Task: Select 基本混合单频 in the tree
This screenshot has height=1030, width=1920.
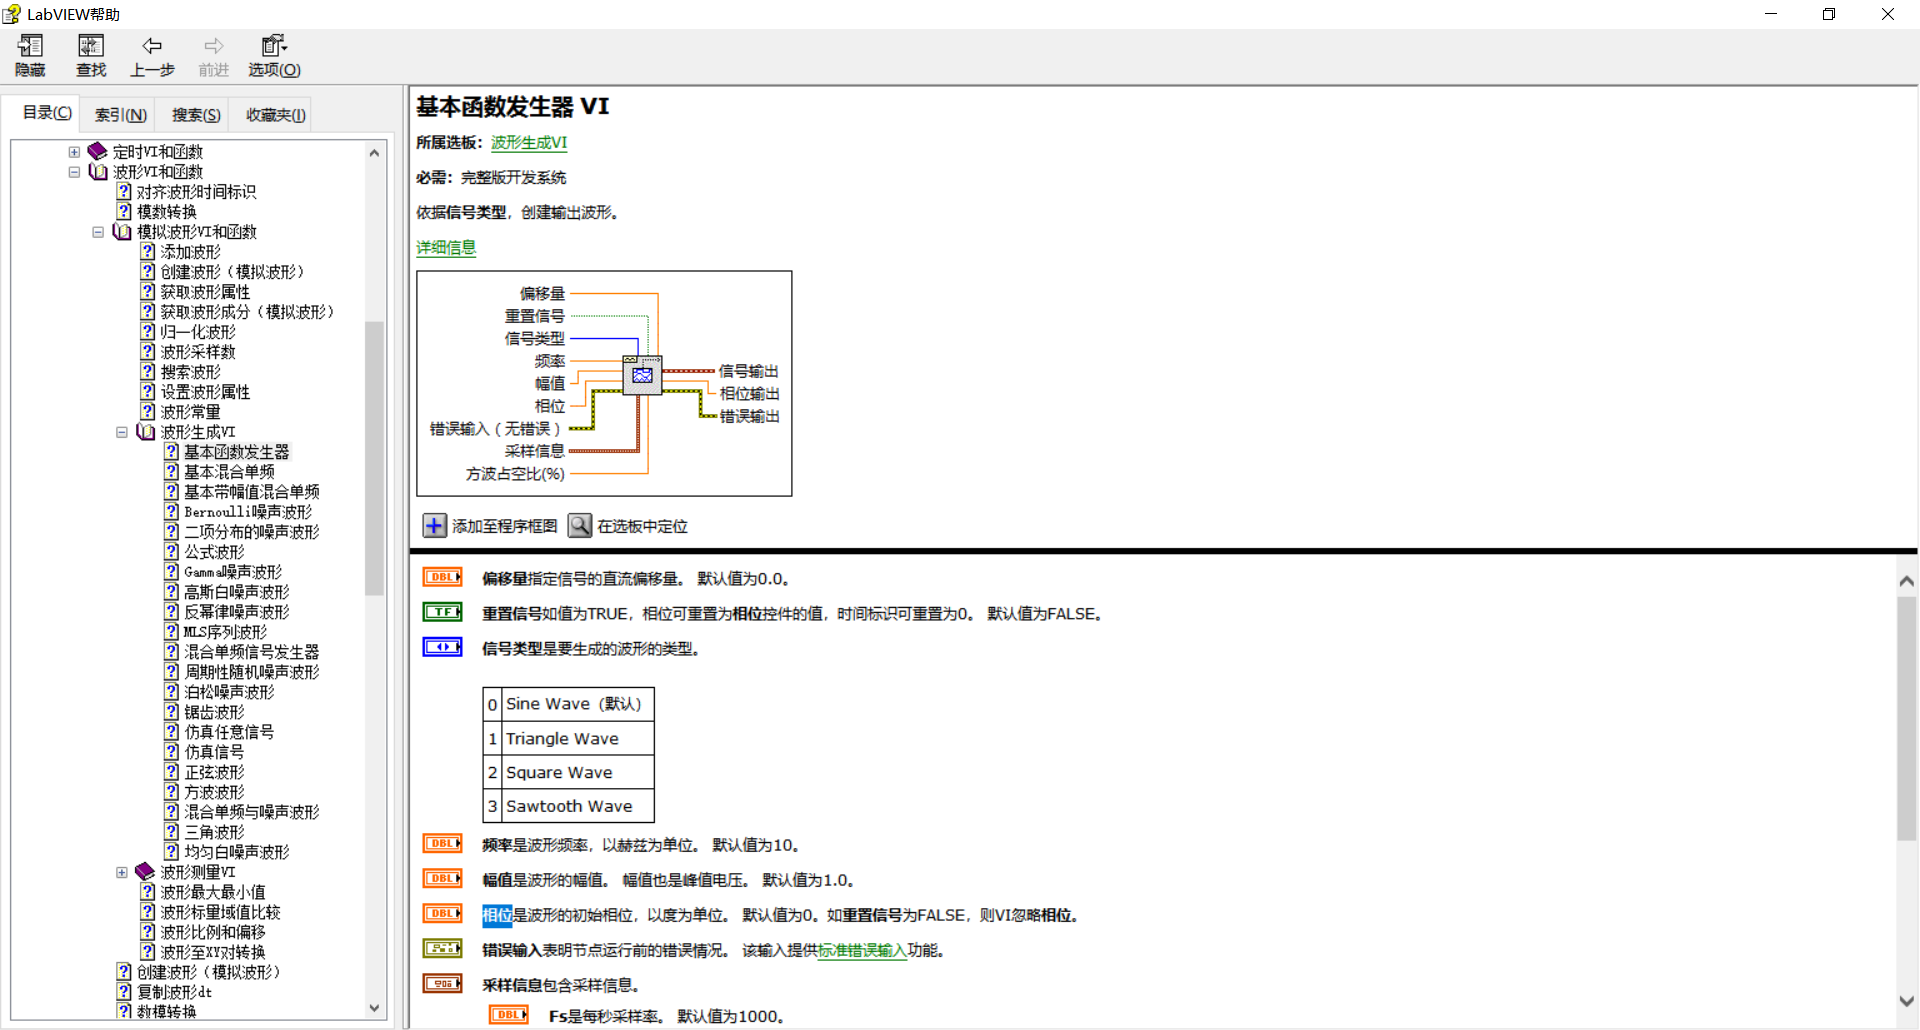Action: coord(229,472)
